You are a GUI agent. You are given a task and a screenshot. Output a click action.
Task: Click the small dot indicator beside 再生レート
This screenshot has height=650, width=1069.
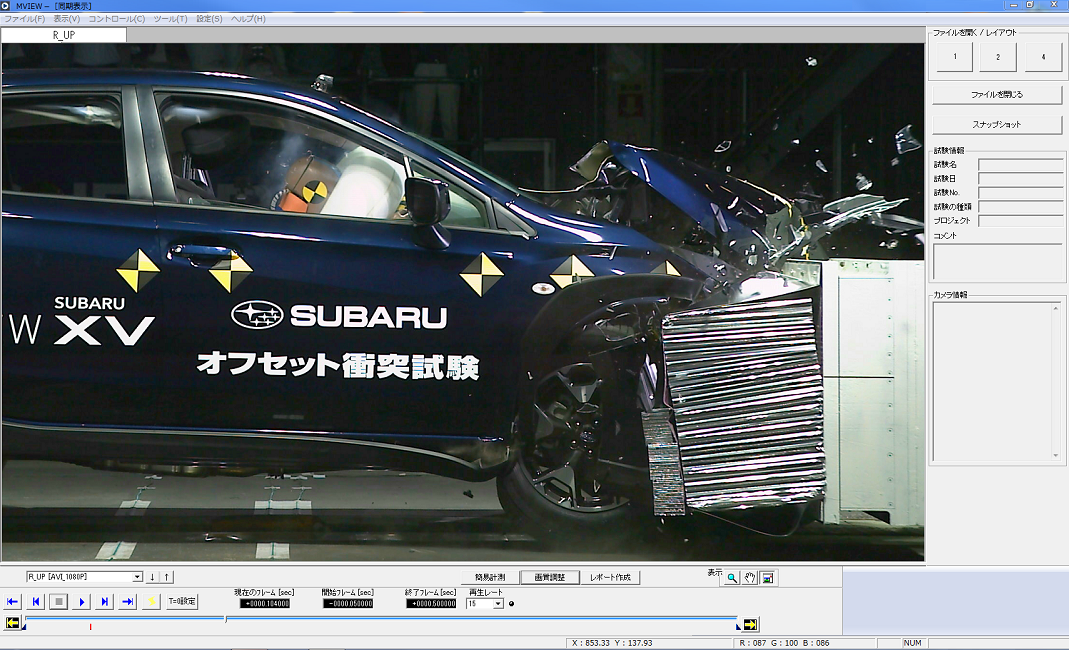pyautogui.click(x=511, y=604)
